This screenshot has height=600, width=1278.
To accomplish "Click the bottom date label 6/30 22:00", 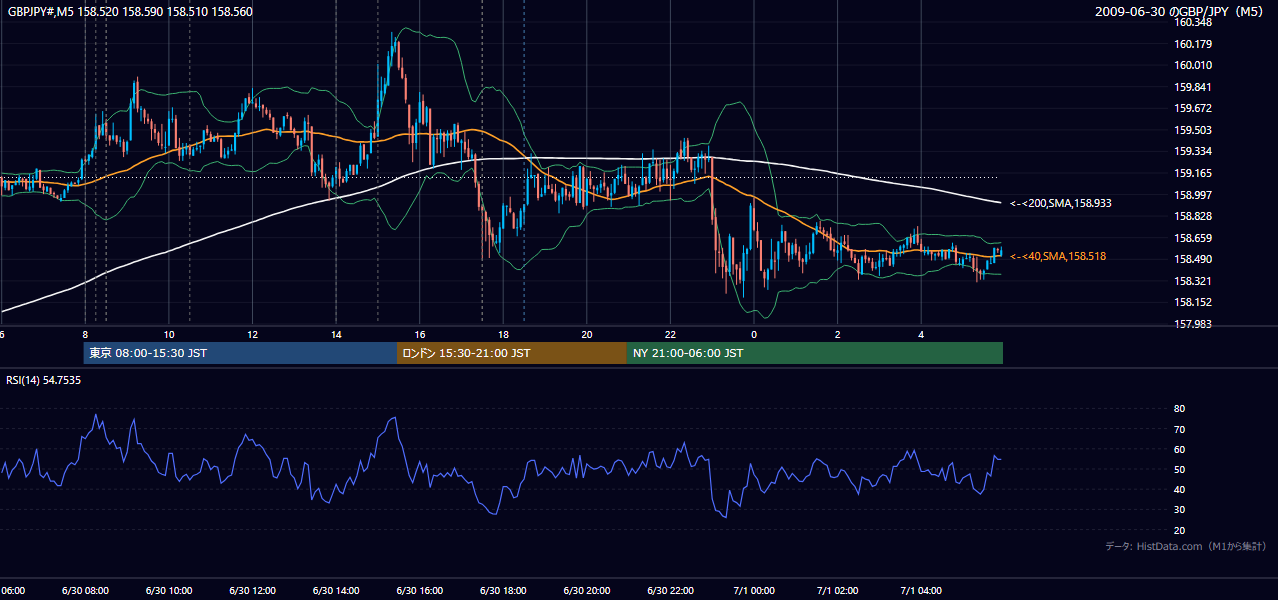I will click(x=670, y=590).
